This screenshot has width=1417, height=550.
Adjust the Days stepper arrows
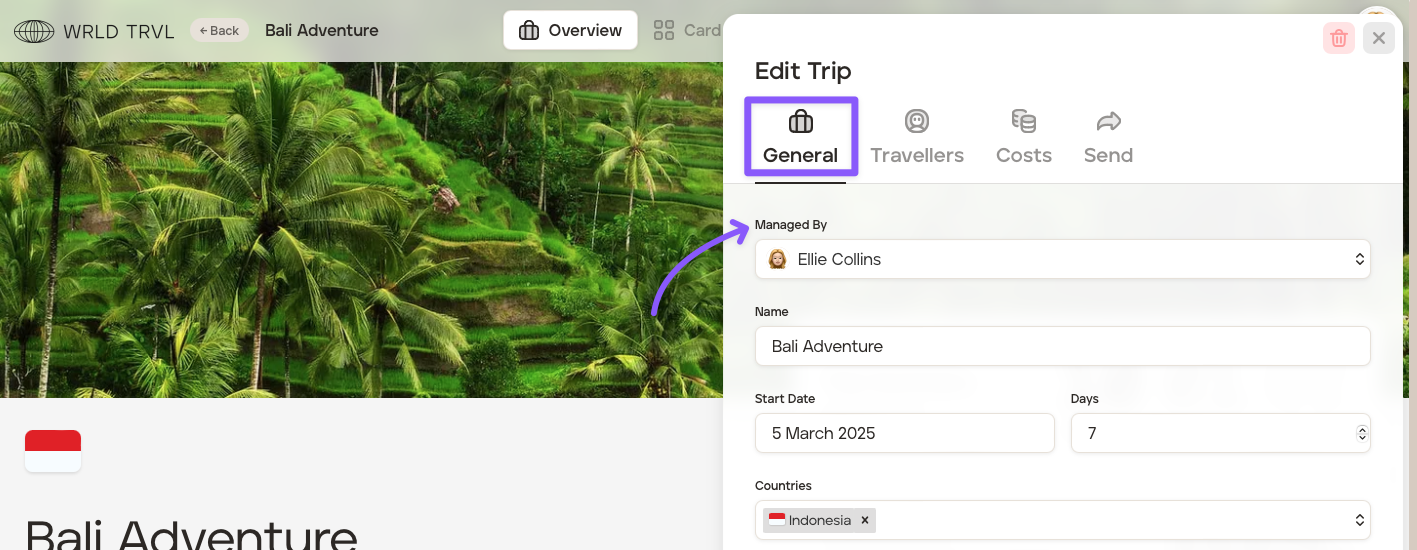click(x=1361, y=433)
